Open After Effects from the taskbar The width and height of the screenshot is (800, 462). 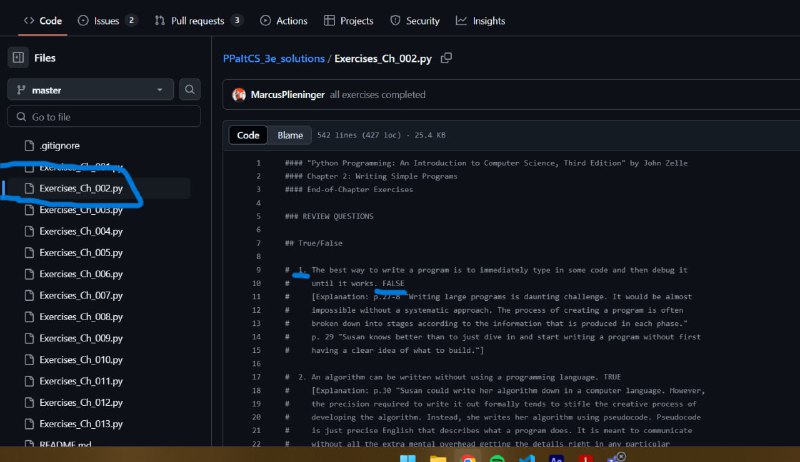point(556,458)
